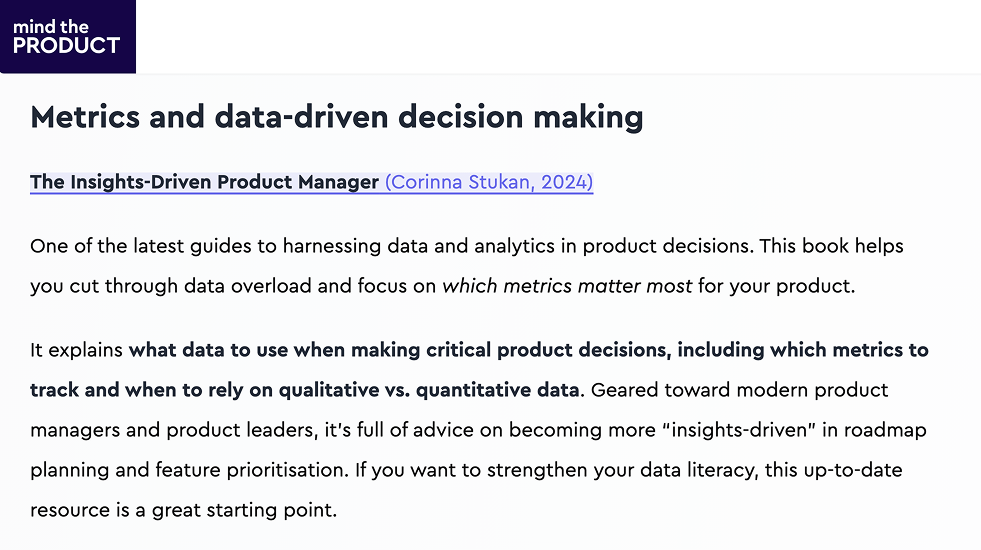The width and height of the screenshot is (981, 550).
Task: Click the phrase 'great starting point'
Action: (x=242, y=510)
